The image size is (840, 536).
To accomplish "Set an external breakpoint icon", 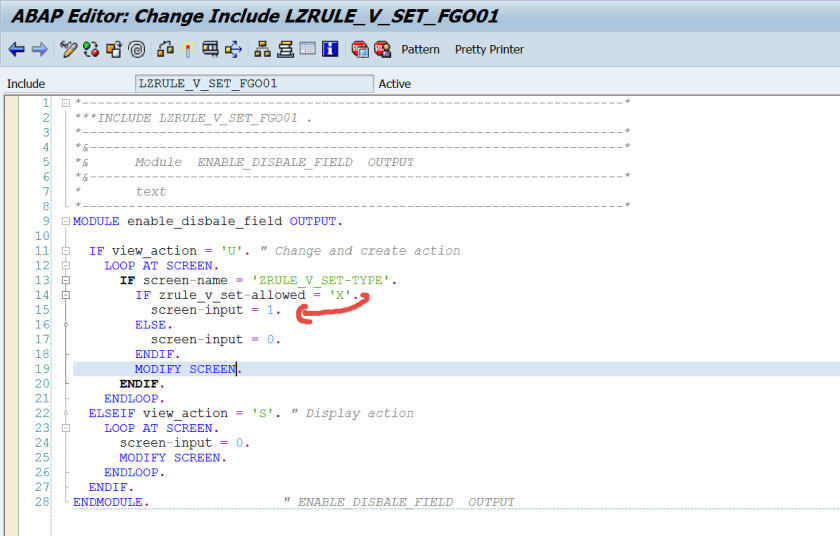I will [382, 49].
